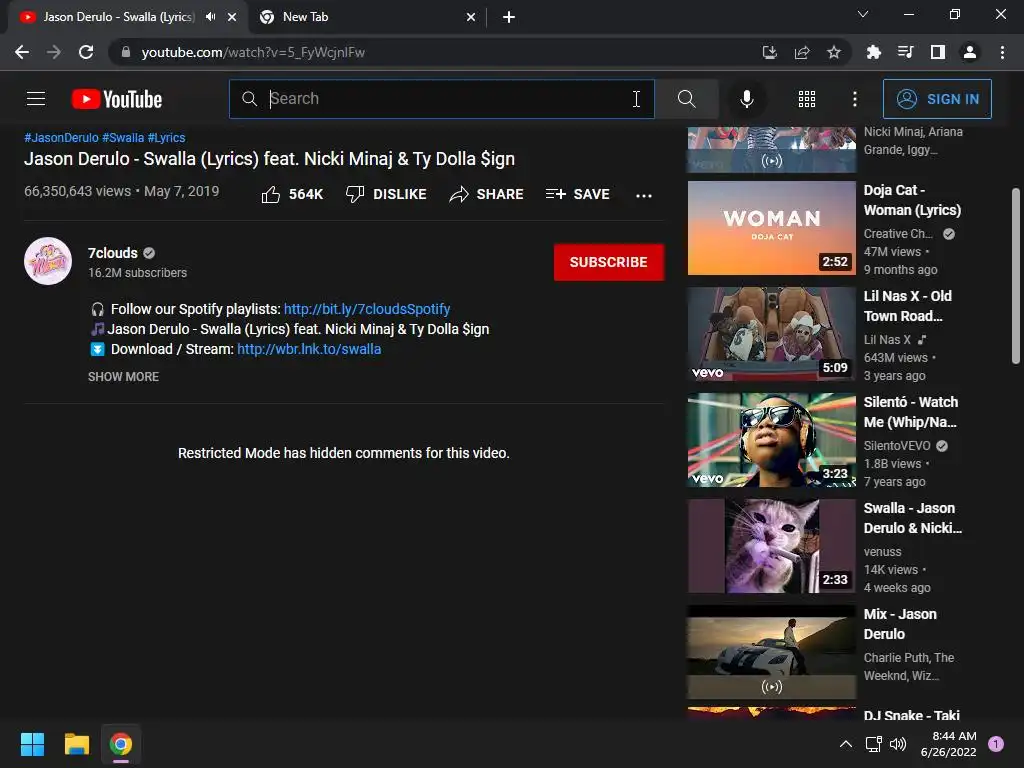View site information lock icon
1024x768 pixels.
click(x=126, y=52)
